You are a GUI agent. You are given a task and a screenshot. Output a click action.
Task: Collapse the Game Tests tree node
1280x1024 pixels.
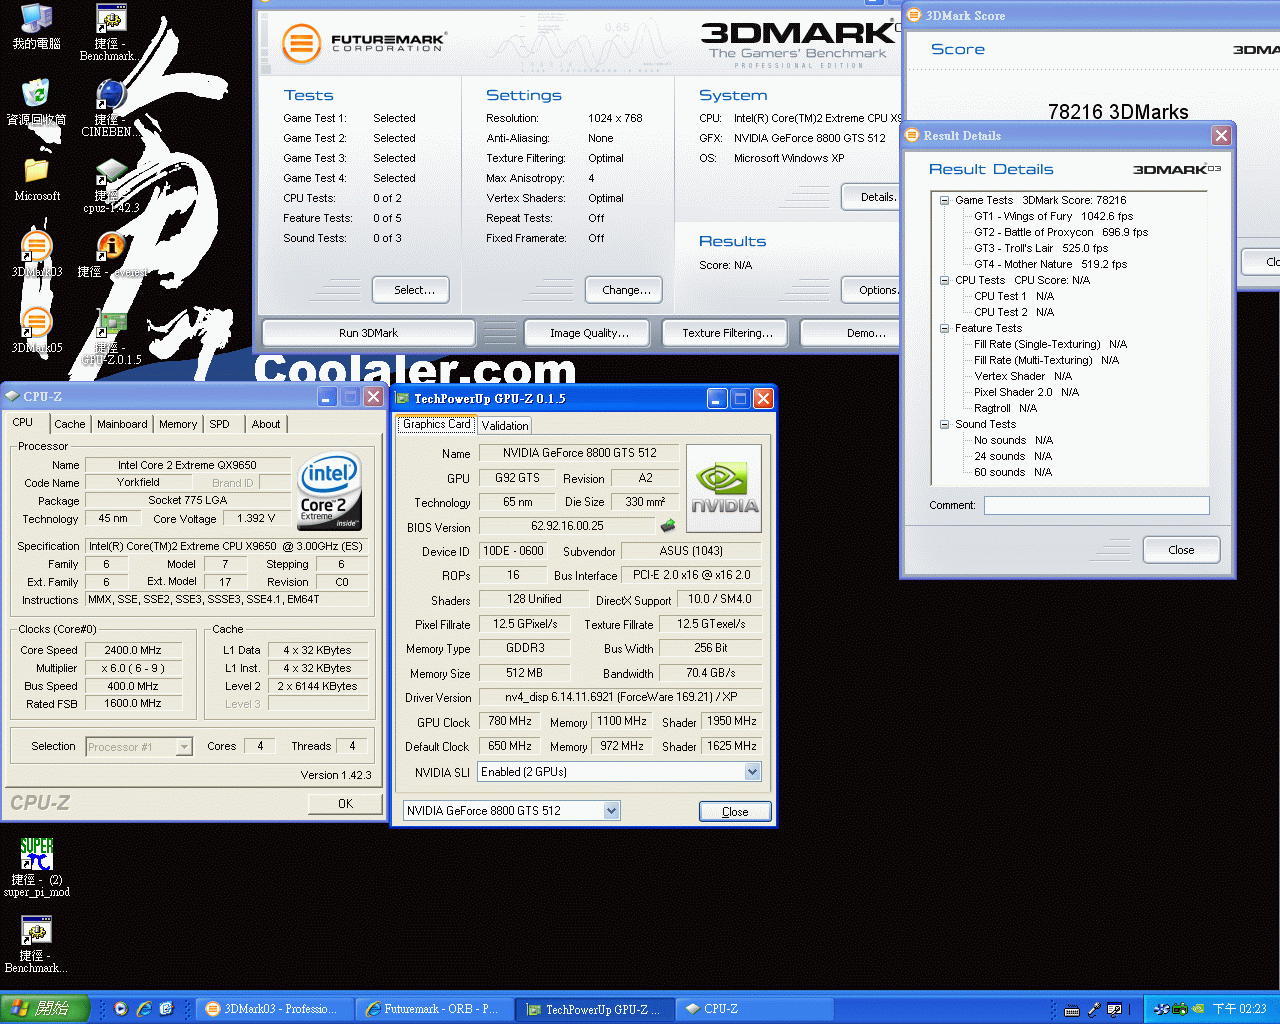(944, 200)
